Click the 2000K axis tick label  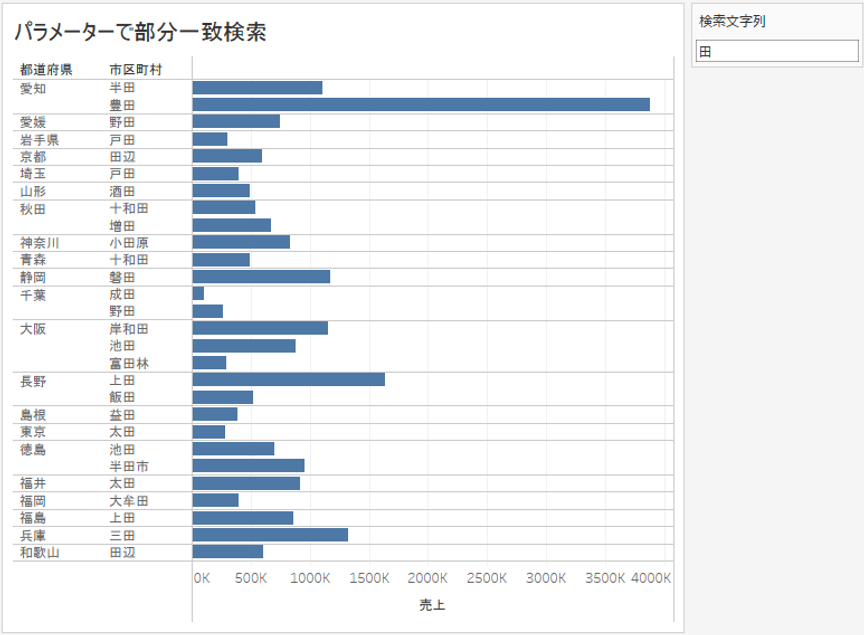tap(428, 578)
